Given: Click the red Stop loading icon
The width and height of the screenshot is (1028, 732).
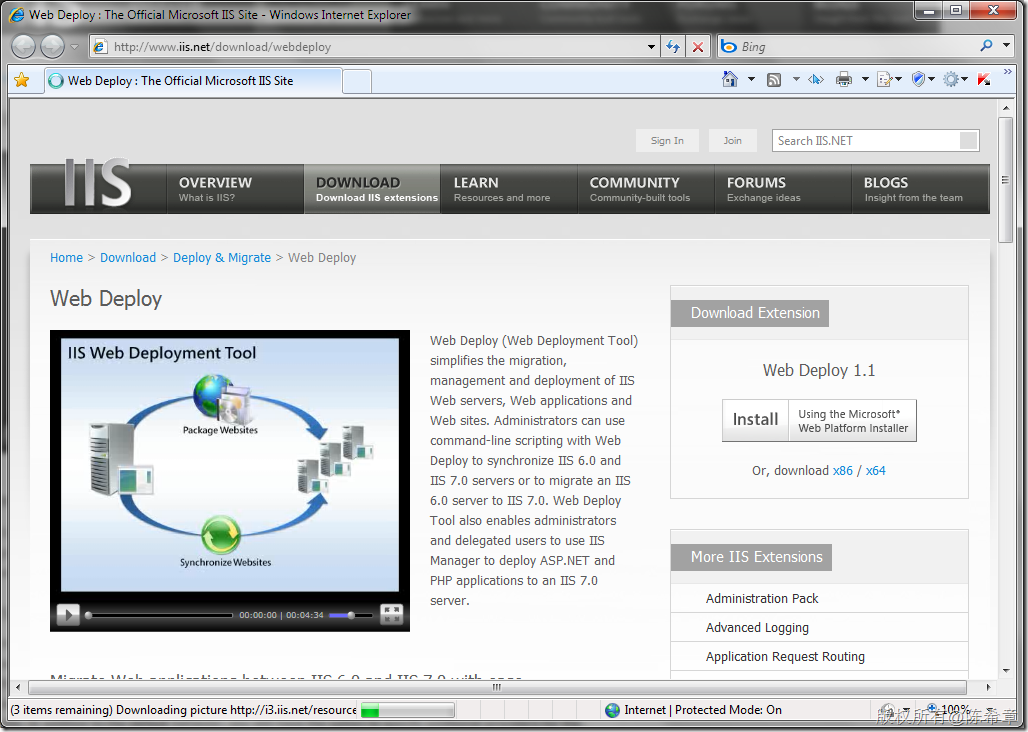Looking at the screenshot, I should pyautogui.click(x=698, y=47).
